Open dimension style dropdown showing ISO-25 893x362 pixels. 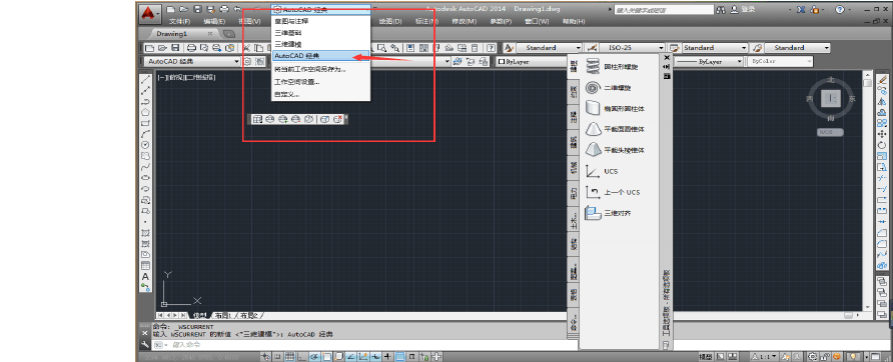point(632,48)
